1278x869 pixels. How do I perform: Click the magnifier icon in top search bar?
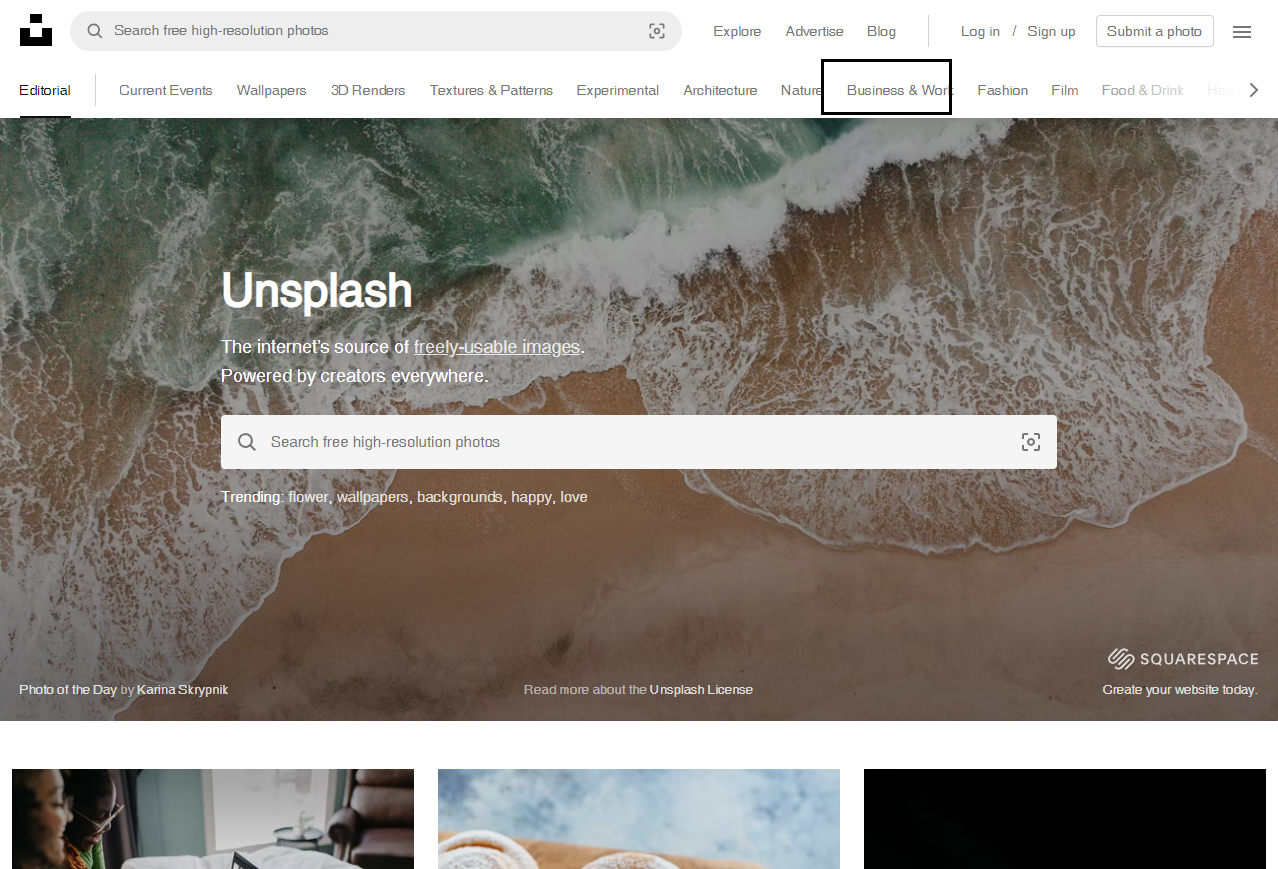[x=95, y=31]
